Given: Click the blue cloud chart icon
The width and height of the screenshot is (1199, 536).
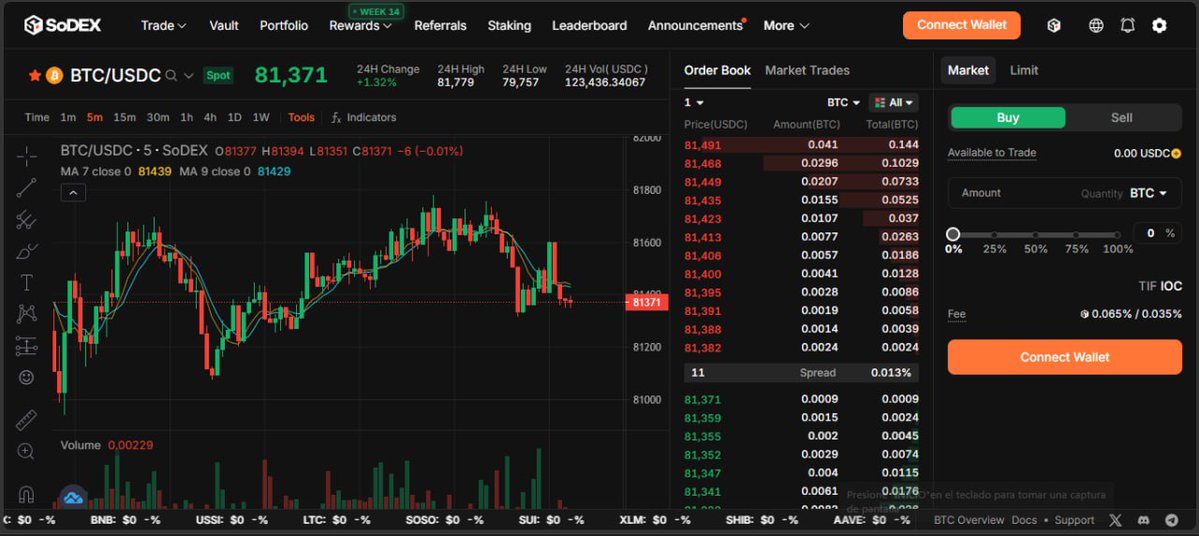Looking at the screenshot, I should click(x=73, y=498).
